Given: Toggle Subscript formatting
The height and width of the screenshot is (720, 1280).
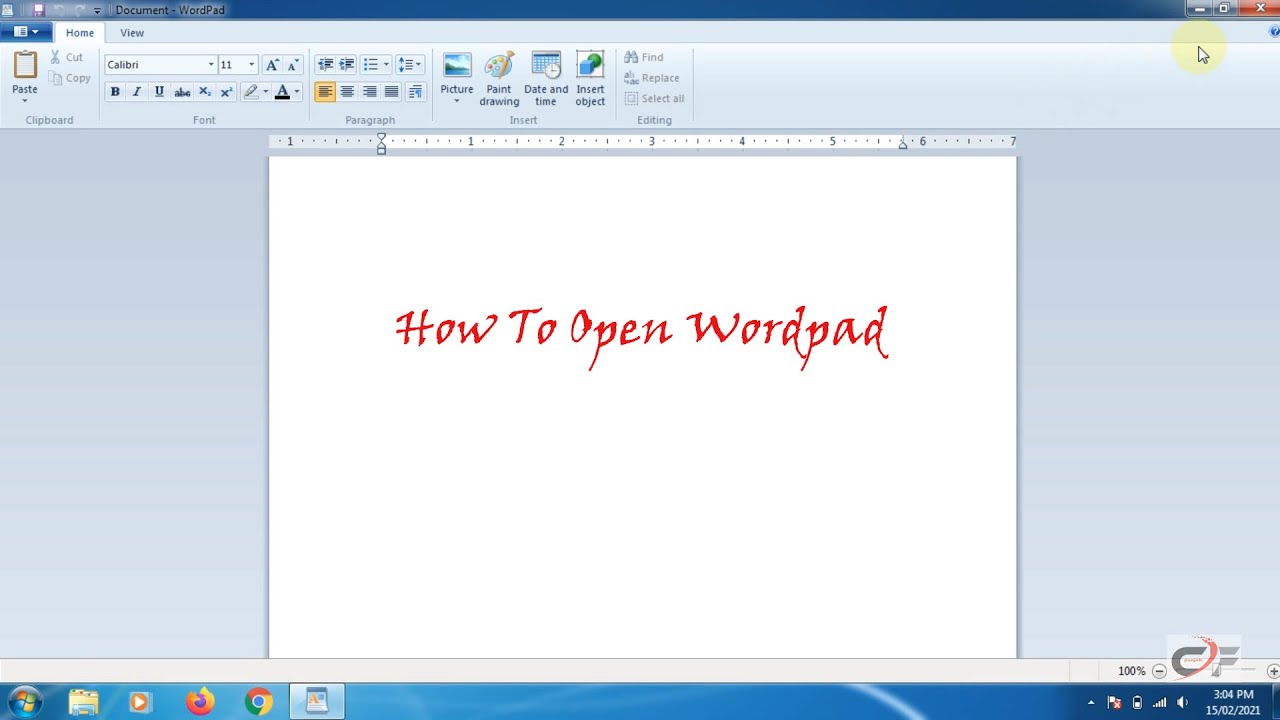Looking at the screenshot, I should [x=204, y=92].
